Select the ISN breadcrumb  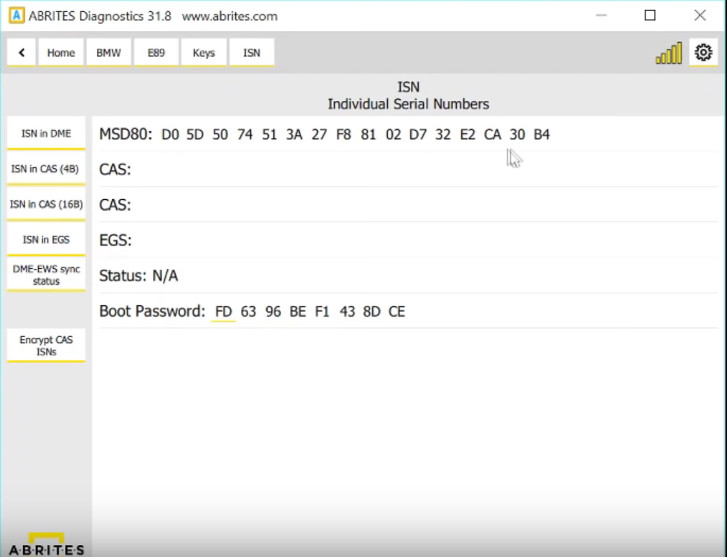pyautogui.click(x=252, y=52)
